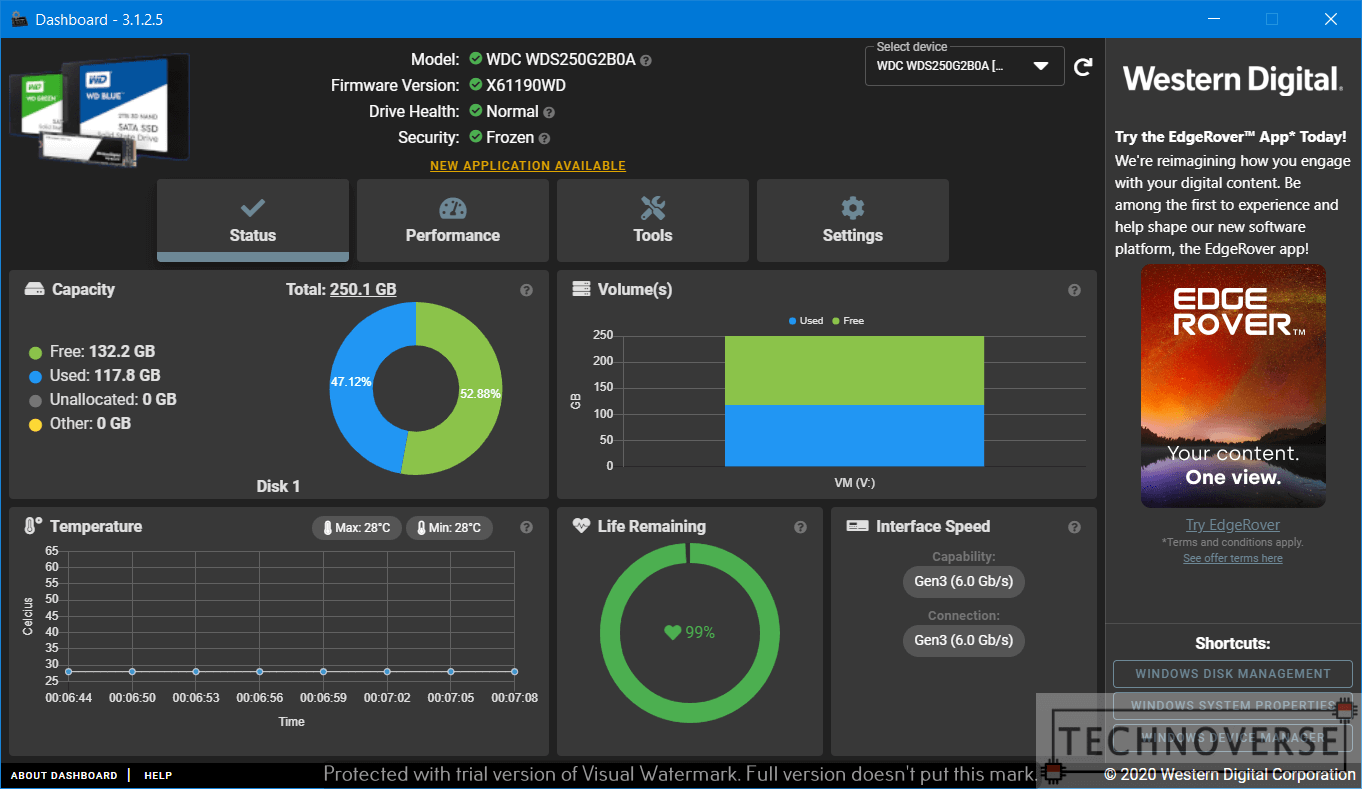Image resolution: width=1362 pixels, height=789 pixels.
Task: Click the Dashboard app title bar icon
Action: pos(19,19)
